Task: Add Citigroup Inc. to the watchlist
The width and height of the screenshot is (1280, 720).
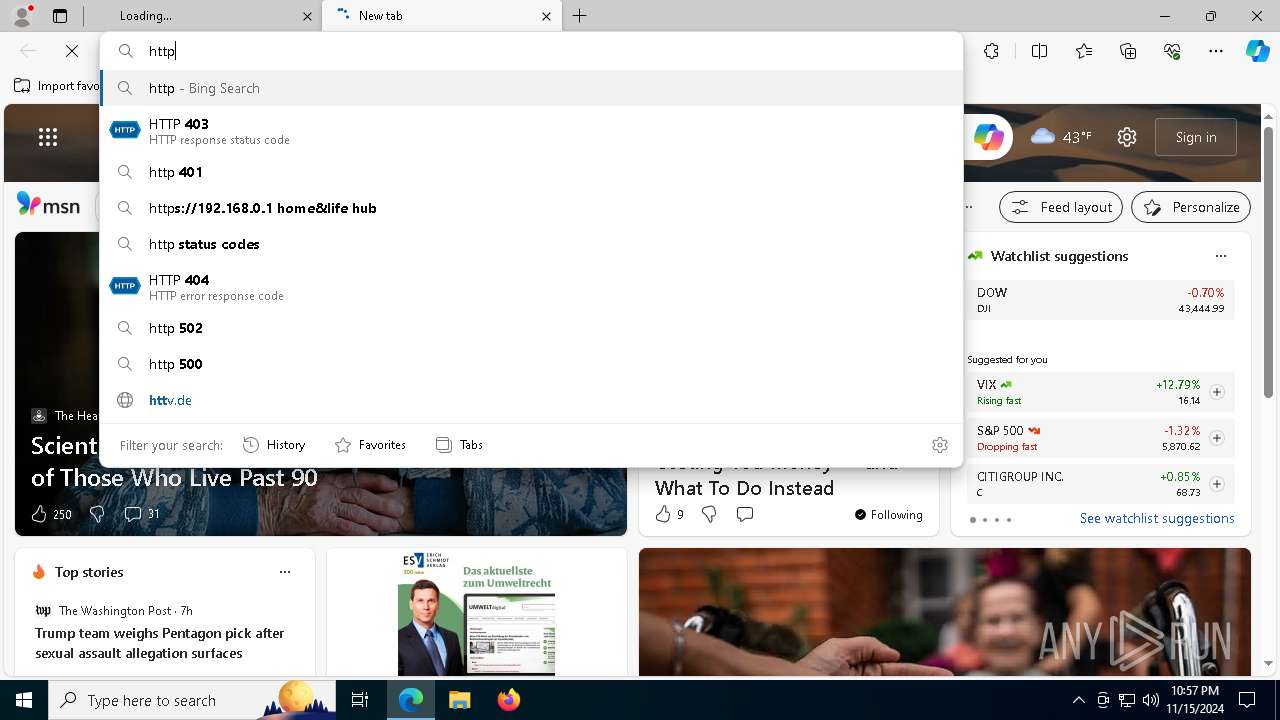Action: (x=1217, y=484)
